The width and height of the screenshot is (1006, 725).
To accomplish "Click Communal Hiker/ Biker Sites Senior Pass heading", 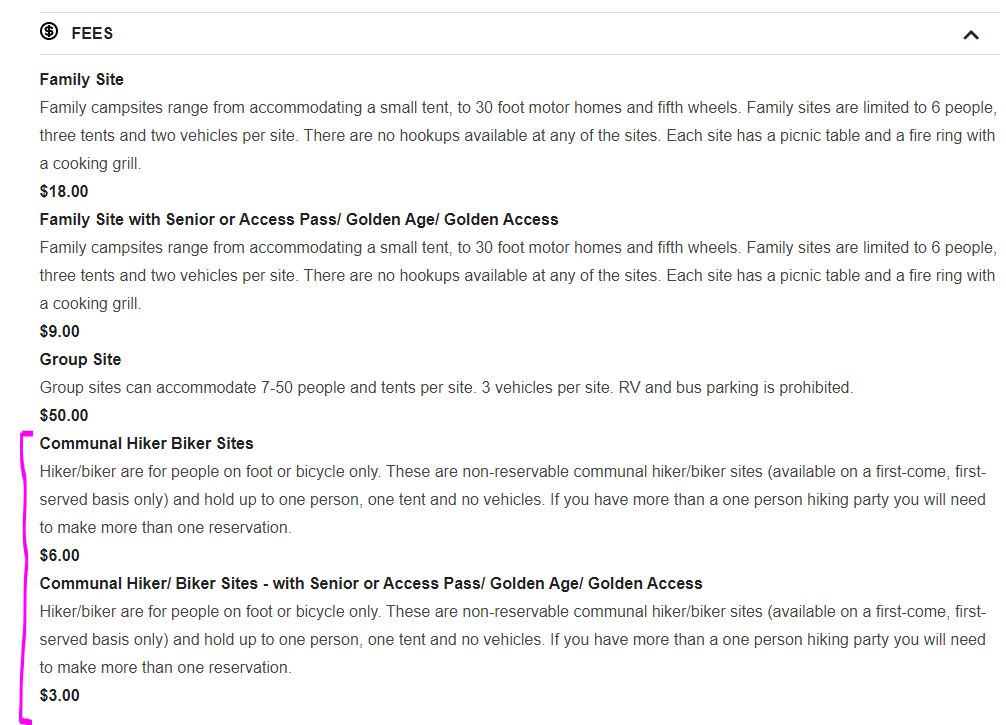I will coord(371,583).
